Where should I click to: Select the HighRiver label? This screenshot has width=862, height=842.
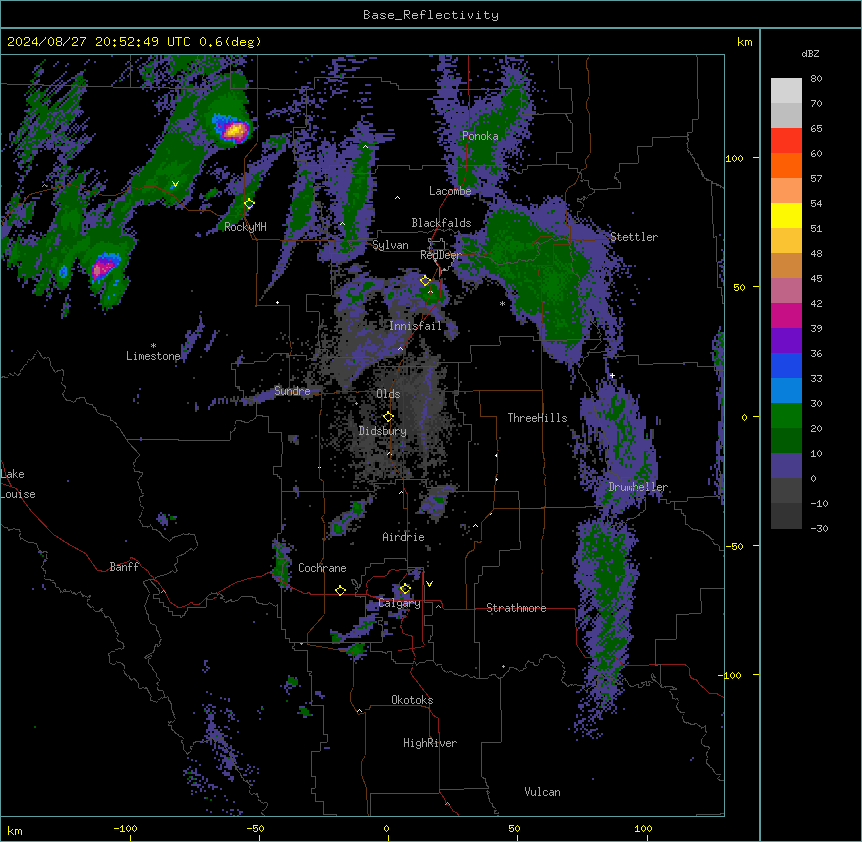click(430, 743)
